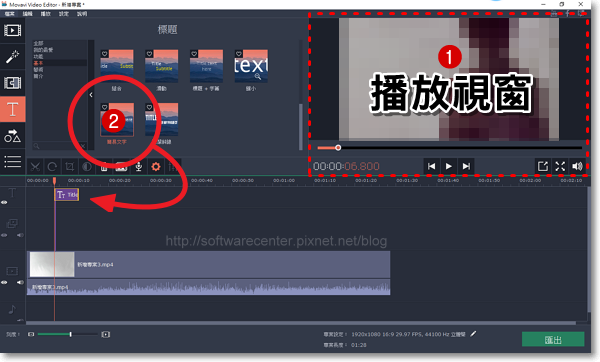This screenshot has width=600, height=362.
Task: Select the highlighted 基本 category
Action: tap(38, 63)
